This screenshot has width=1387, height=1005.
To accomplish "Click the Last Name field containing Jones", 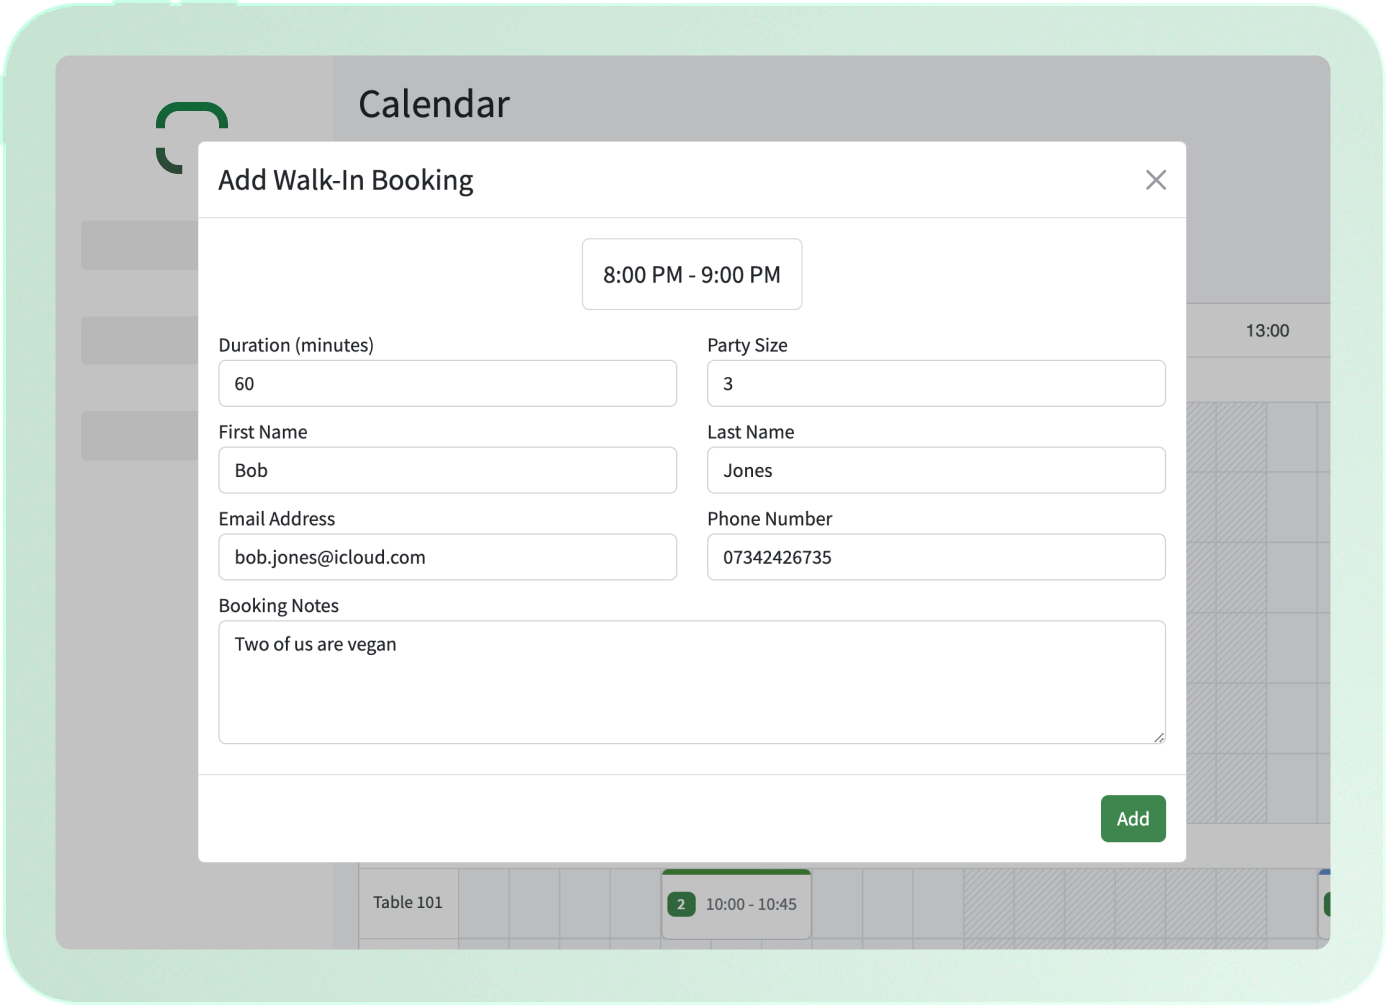I will click(936, 470).
